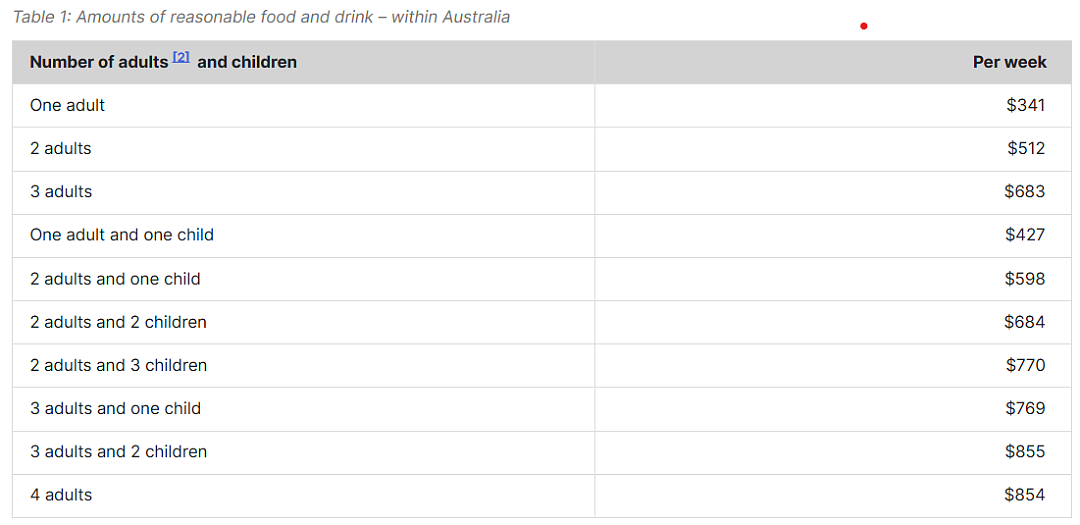Click the One adult row label
The height and width of the screenshot is (525, 1080).
[68, 105]
